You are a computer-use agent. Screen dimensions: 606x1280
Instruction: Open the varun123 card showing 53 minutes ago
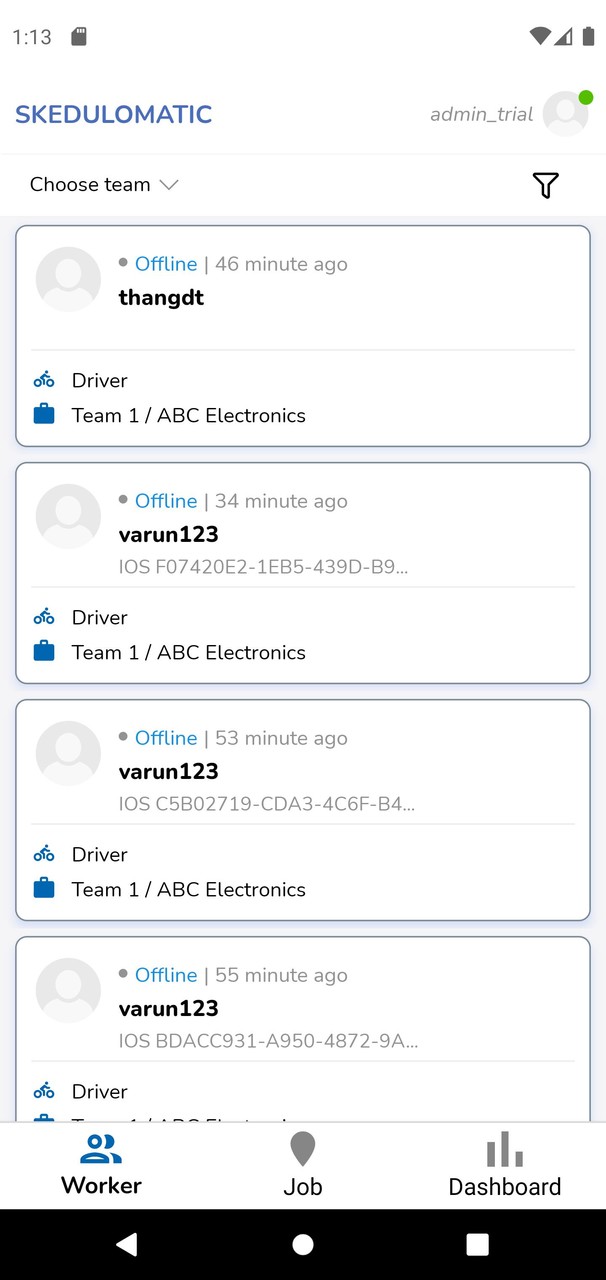point(302,810)
